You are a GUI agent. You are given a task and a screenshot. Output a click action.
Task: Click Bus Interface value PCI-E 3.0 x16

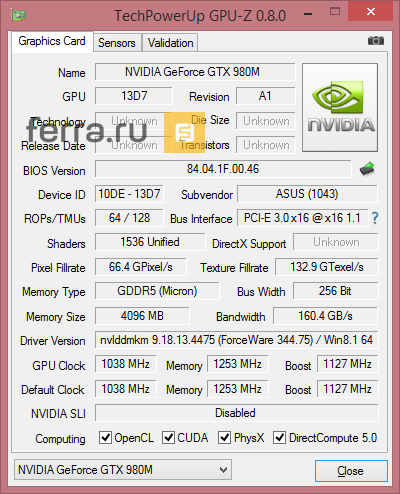tap(302, 218)
